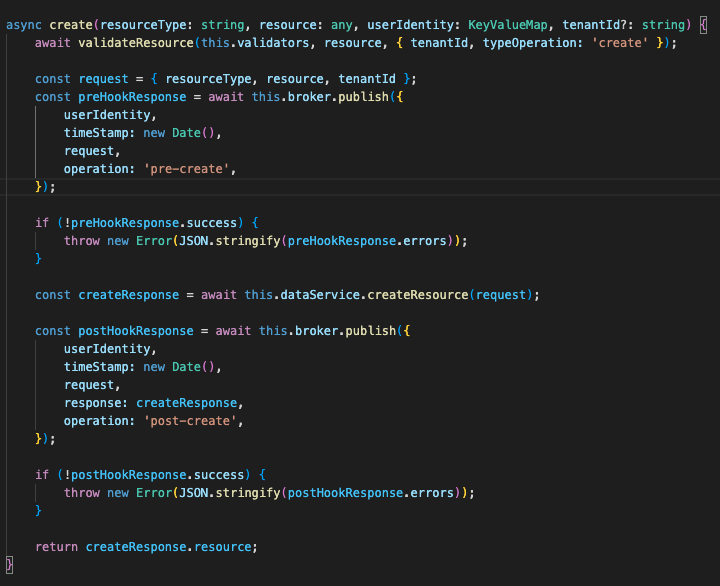This screenshot has width=720, height=586.
Task: Click "validators" in this.validators
Action: pos(273,43)
